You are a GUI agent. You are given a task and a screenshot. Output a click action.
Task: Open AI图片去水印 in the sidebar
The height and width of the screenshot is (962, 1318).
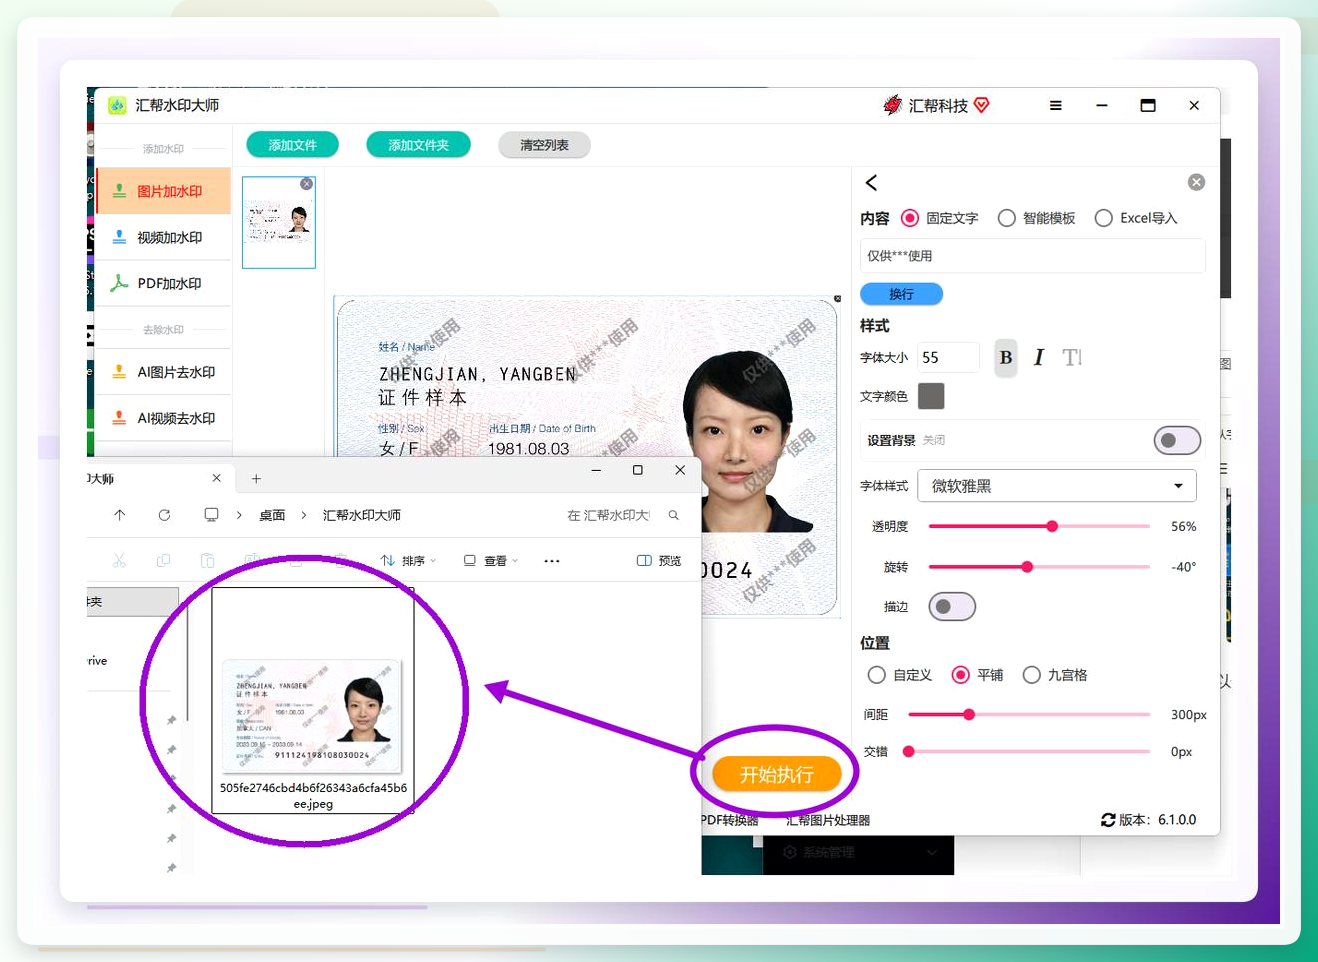163,372
